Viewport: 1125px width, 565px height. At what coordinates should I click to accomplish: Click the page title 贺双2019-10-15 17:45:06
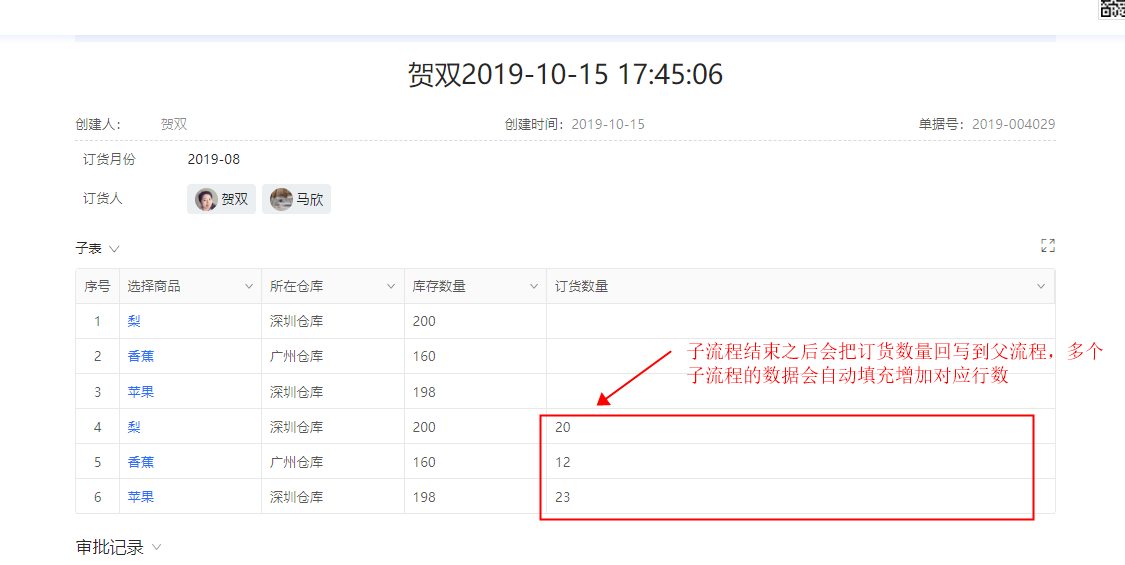(565, 75)
